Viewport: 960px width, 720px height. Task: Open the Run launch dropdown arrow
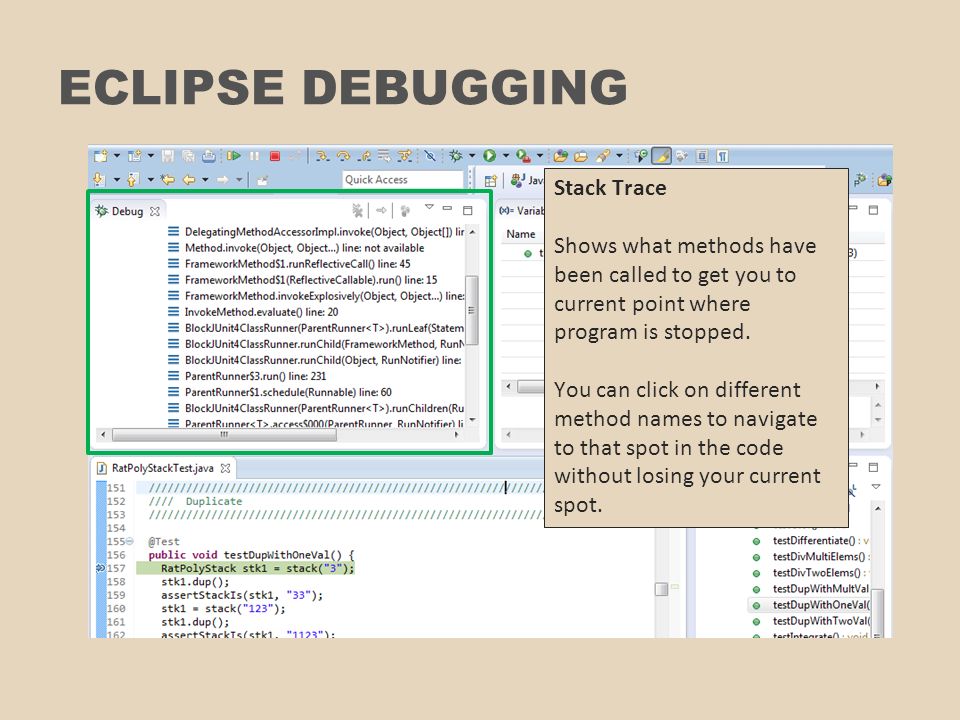[506, 156]
